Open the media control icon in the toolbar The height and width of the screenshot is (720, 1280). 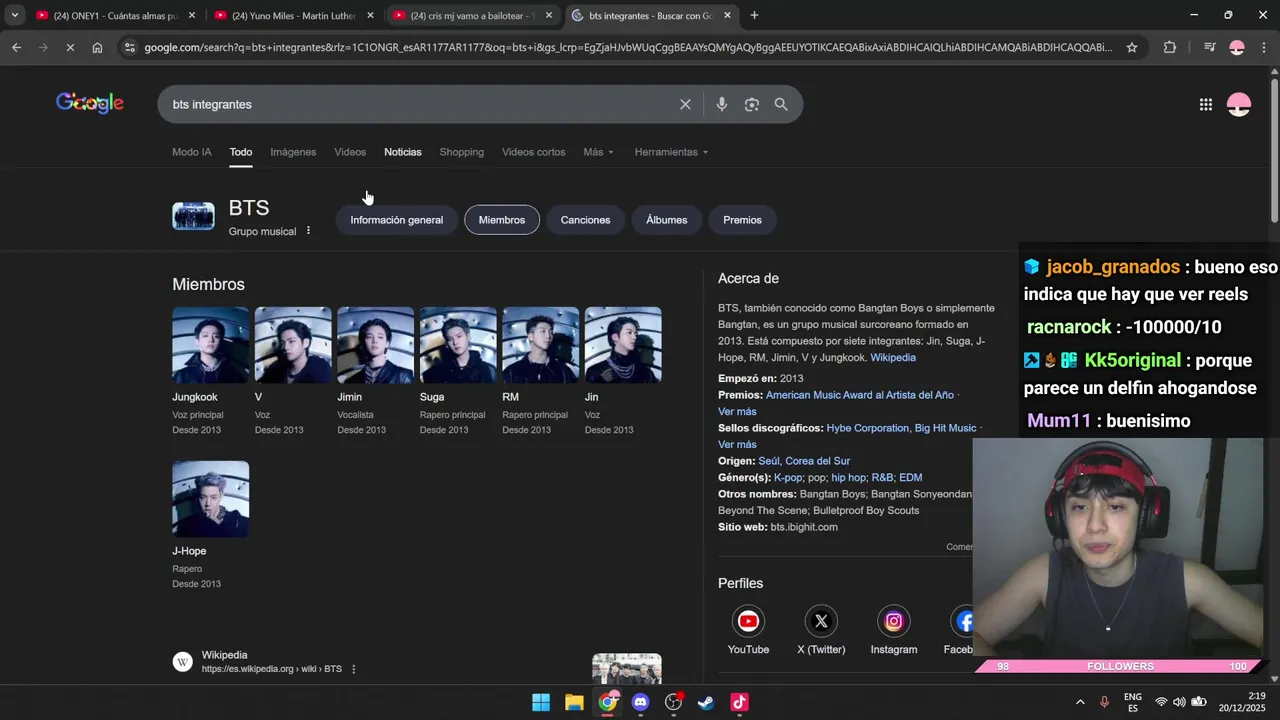[x=1210, y=47]
